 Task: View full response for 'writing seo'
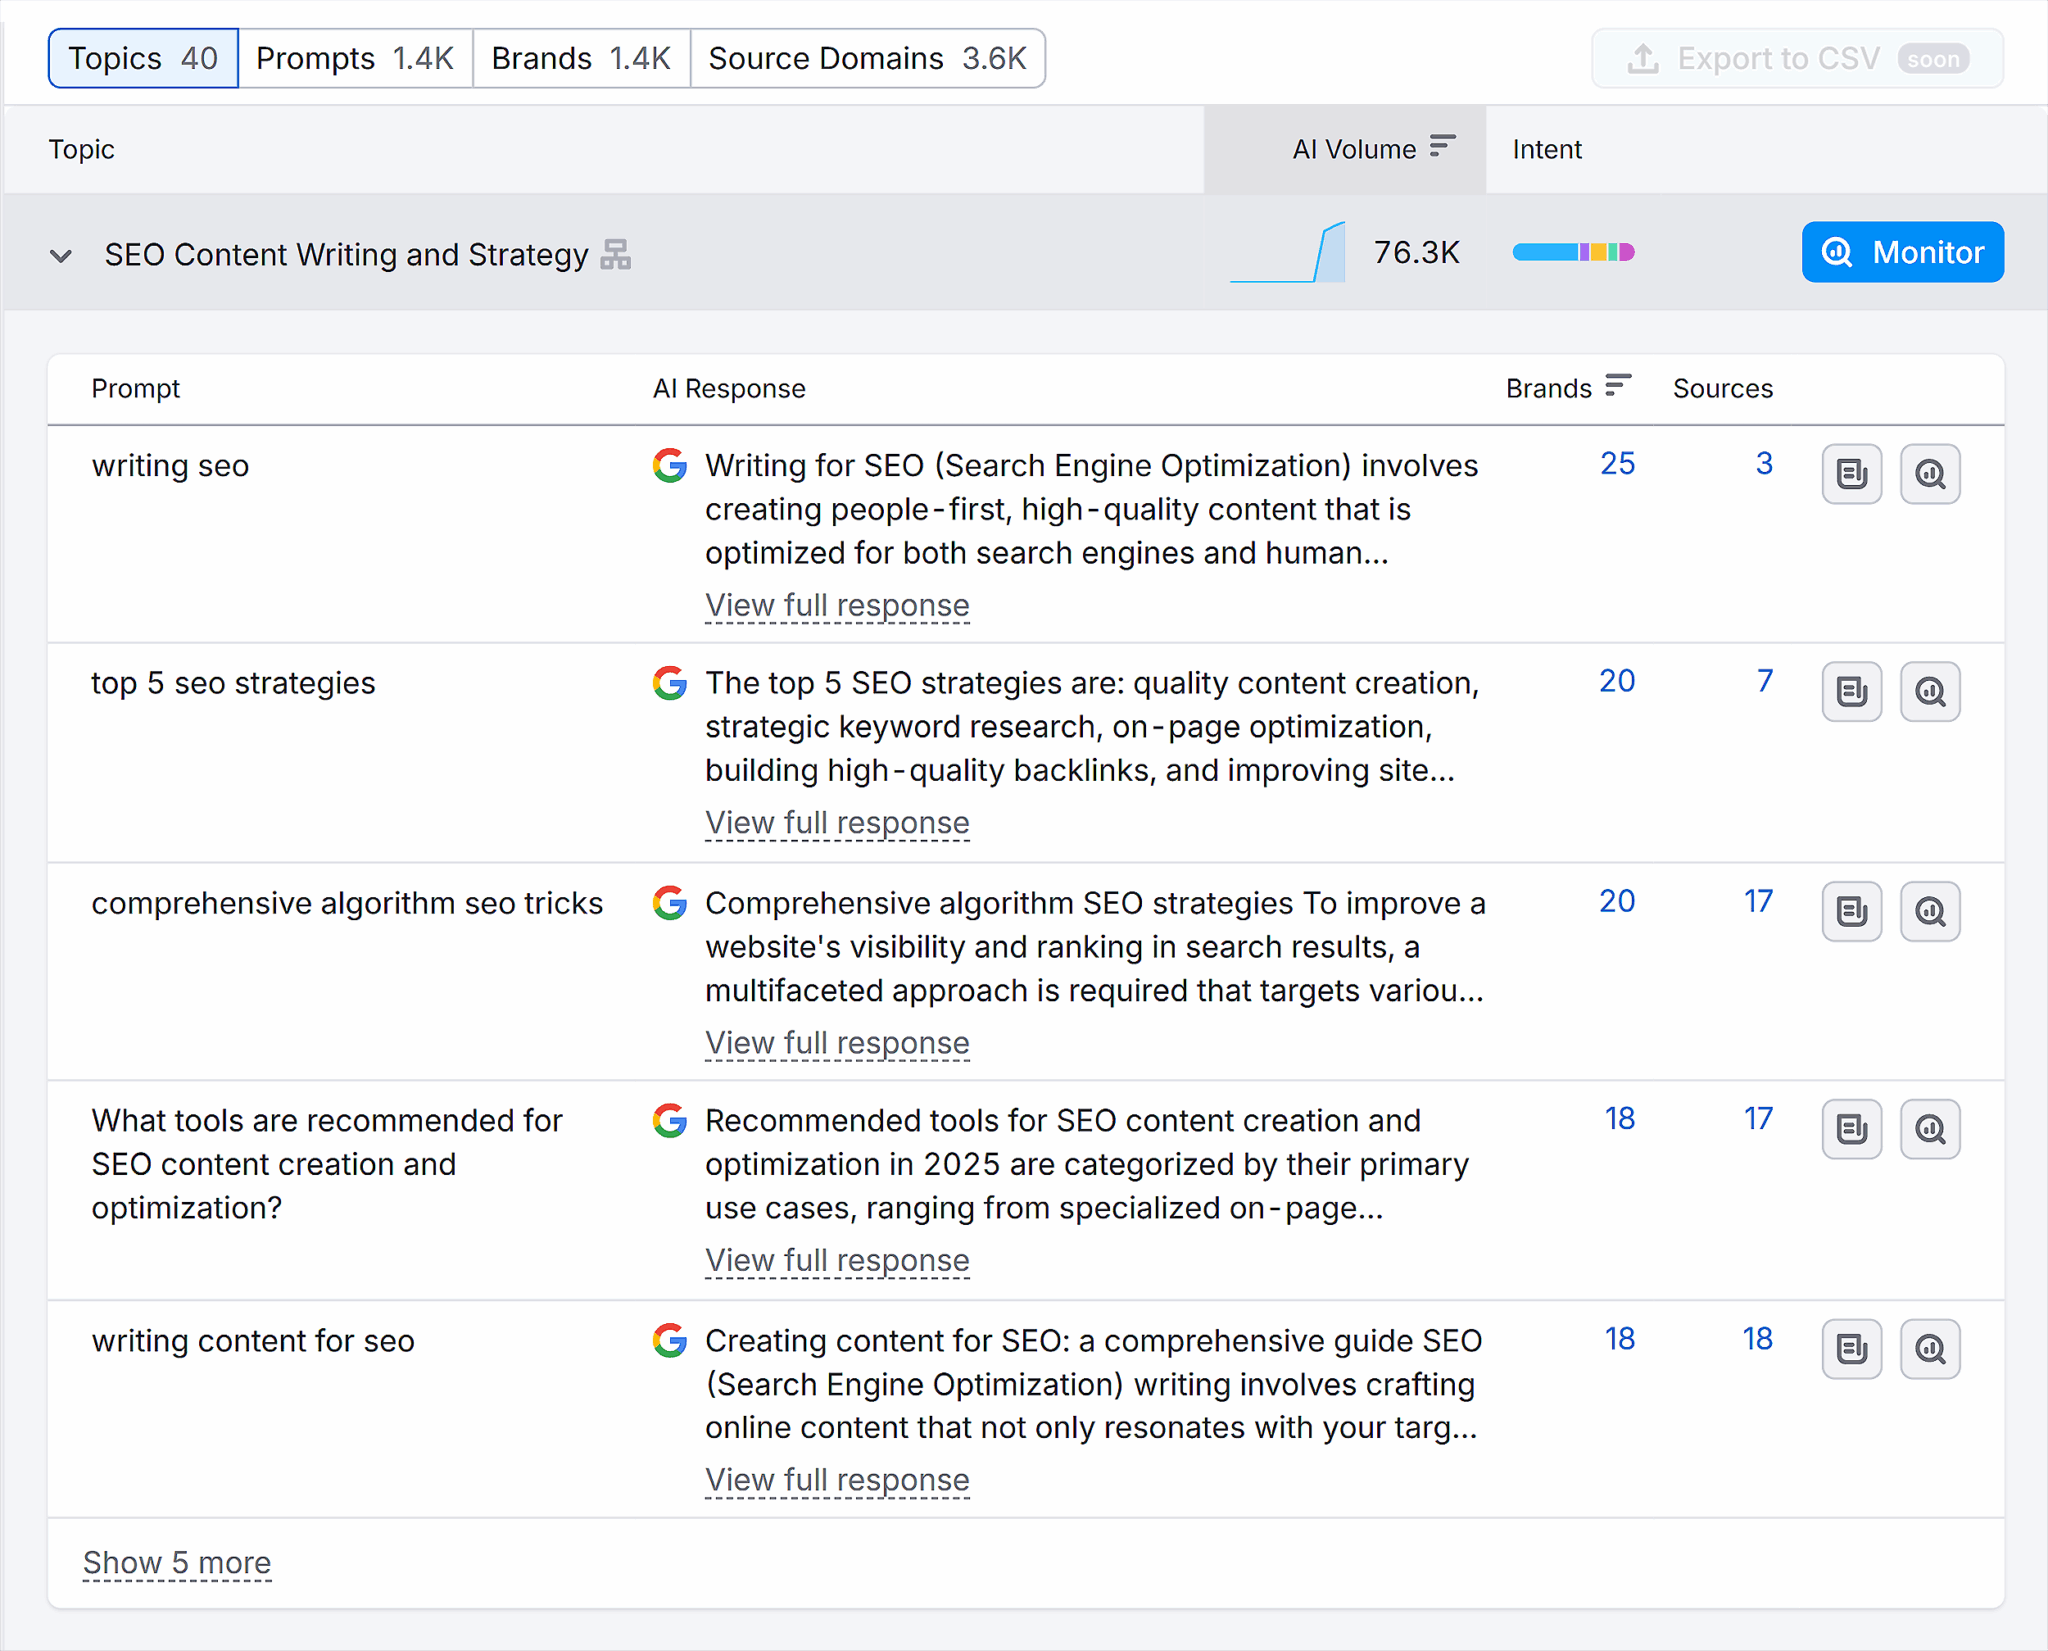click(x=837, y=606)
